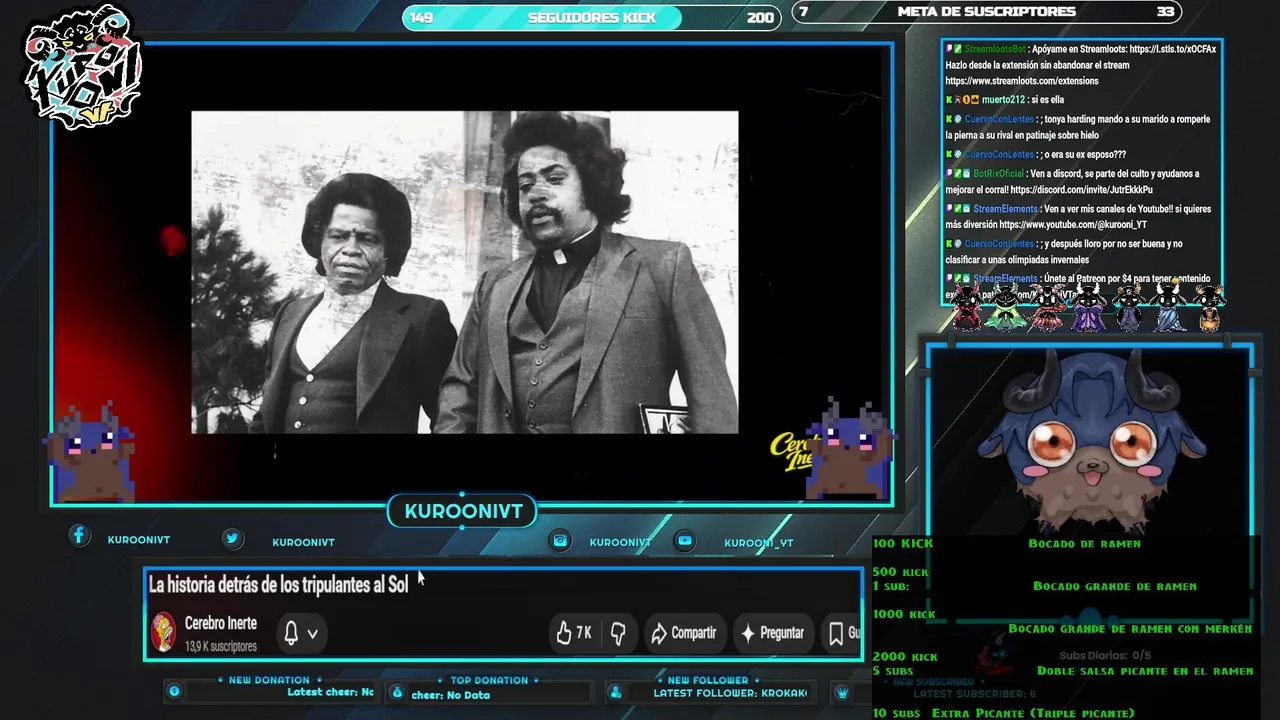Click the KUROONI_YT label beside YouTube icon

759,543
